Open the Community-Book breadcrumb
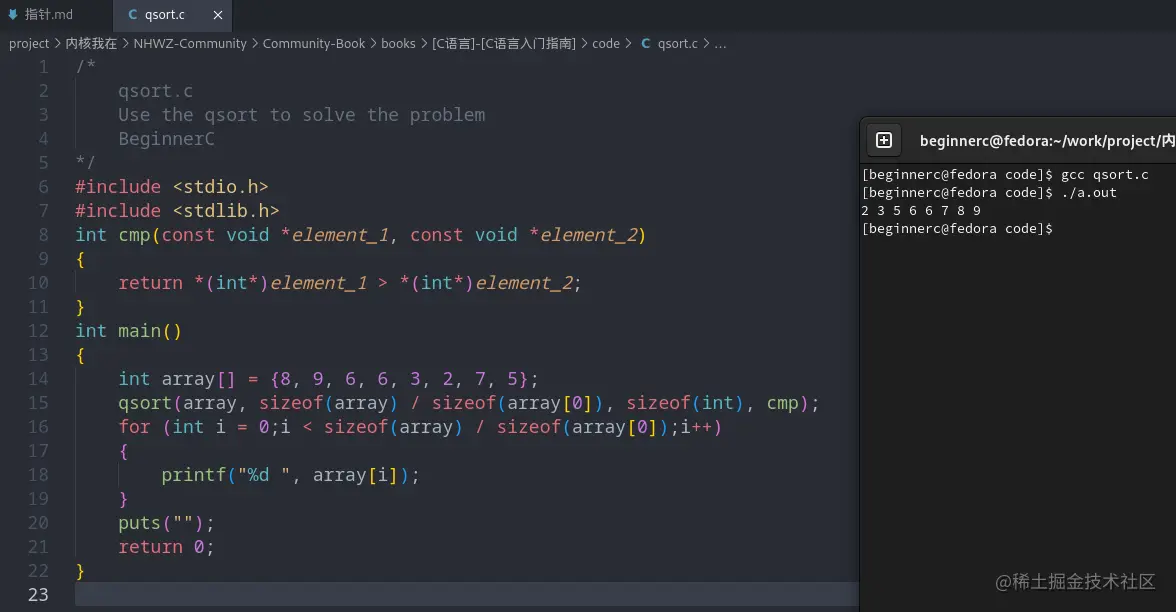The width and height of the screenshot is (1176, 612). click(x=314, y=44)
